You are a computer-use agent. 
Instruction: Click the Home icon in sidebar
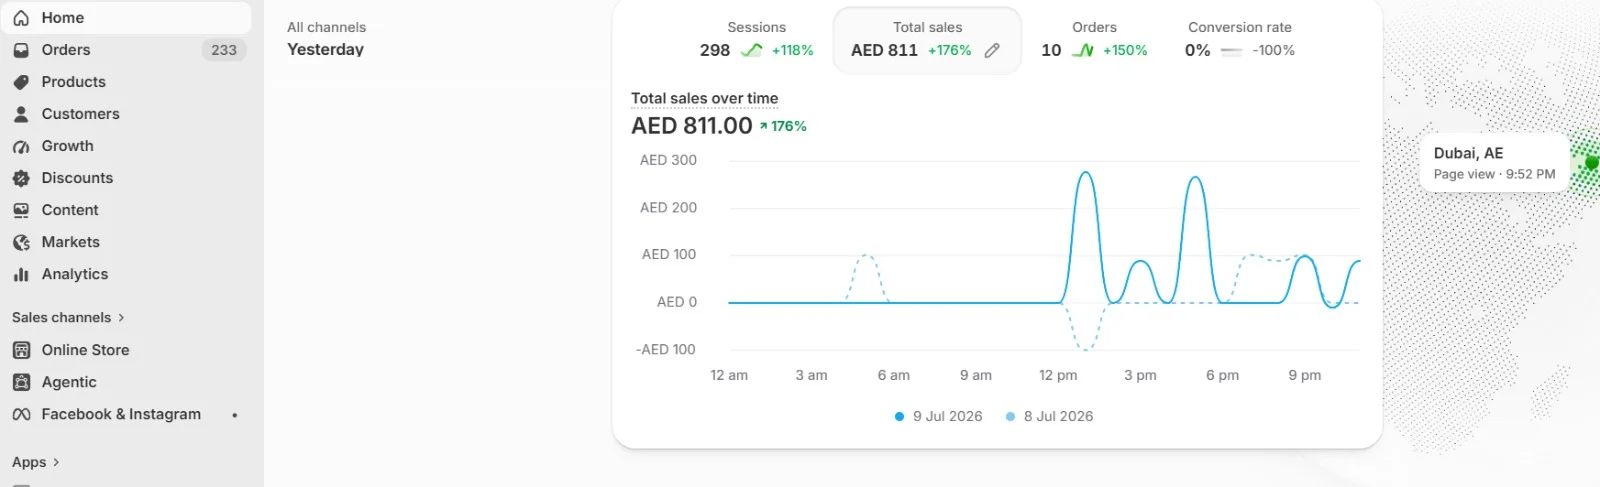21,18
